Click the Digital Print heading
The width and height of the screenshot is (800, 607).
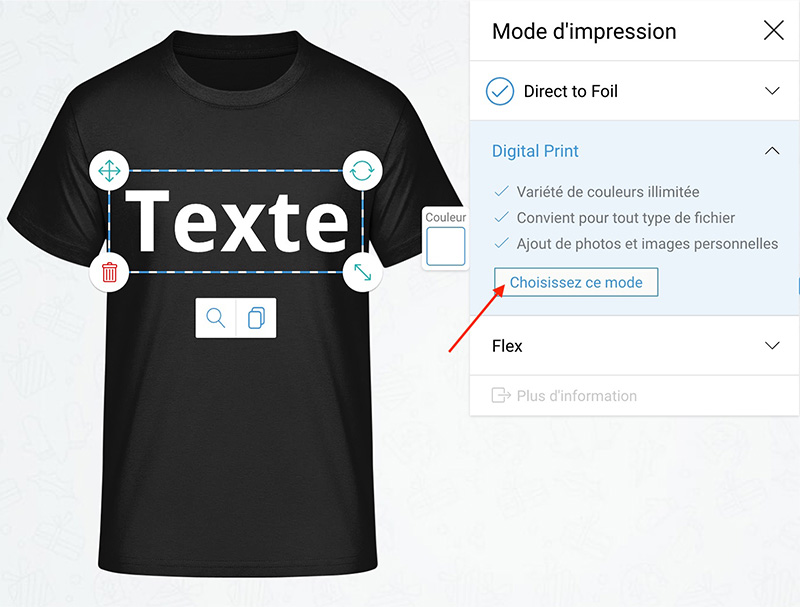coord(535,151)
